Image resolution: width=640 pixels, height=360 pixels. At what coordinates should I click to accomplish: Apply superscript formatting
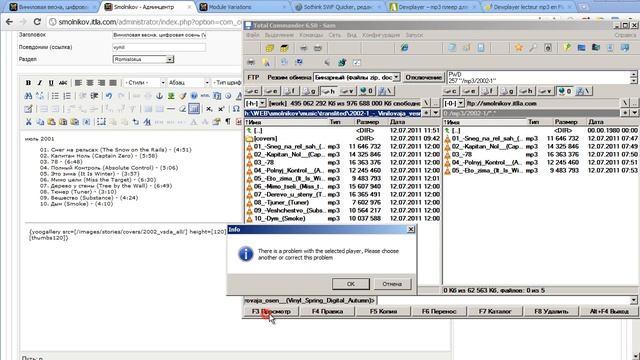click(x=221, y=109)
